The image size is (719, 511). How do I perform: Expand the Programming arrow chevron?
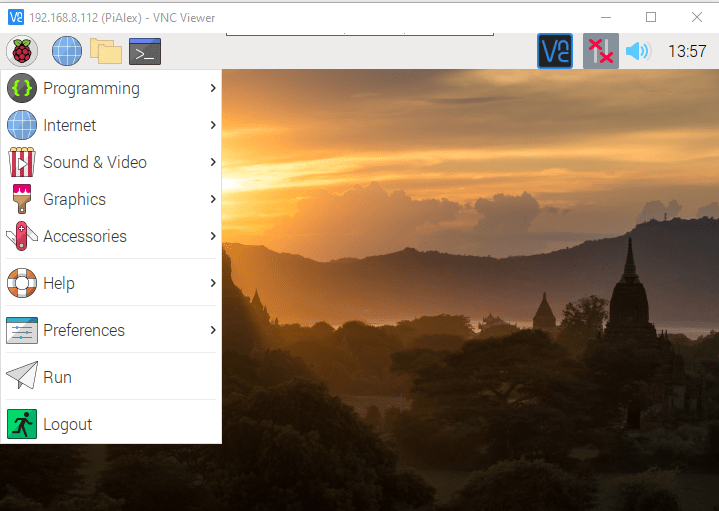(213, 88)
